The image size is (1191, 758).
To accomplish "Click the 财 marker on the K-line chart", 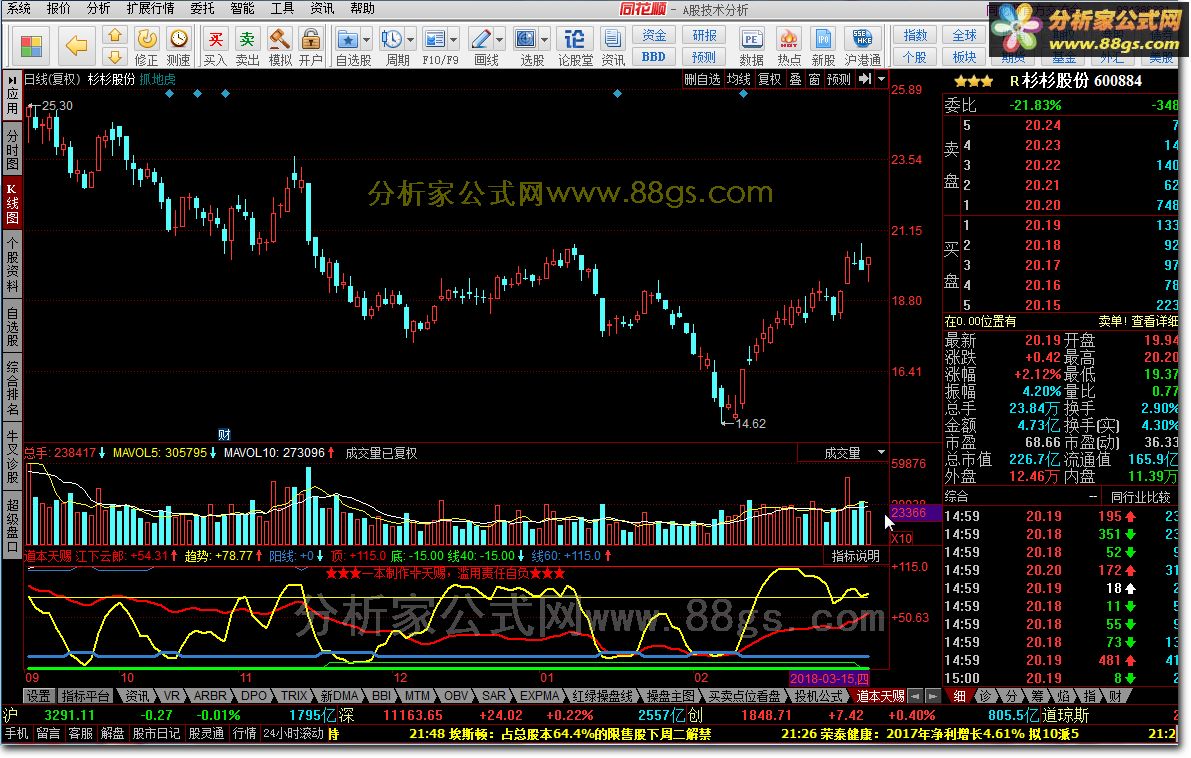I will tap(224, 434).
